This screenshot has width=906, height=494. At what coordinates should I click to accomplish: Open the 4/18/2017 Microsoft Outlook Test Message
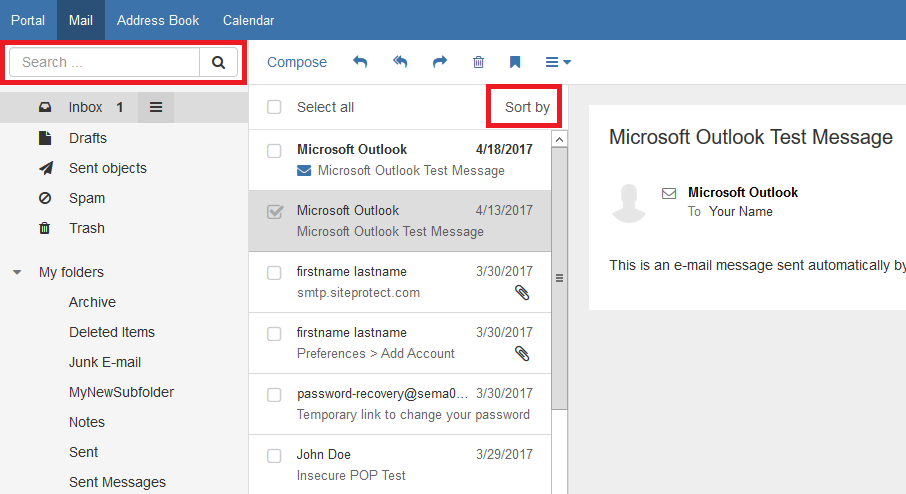click(400, 160)
